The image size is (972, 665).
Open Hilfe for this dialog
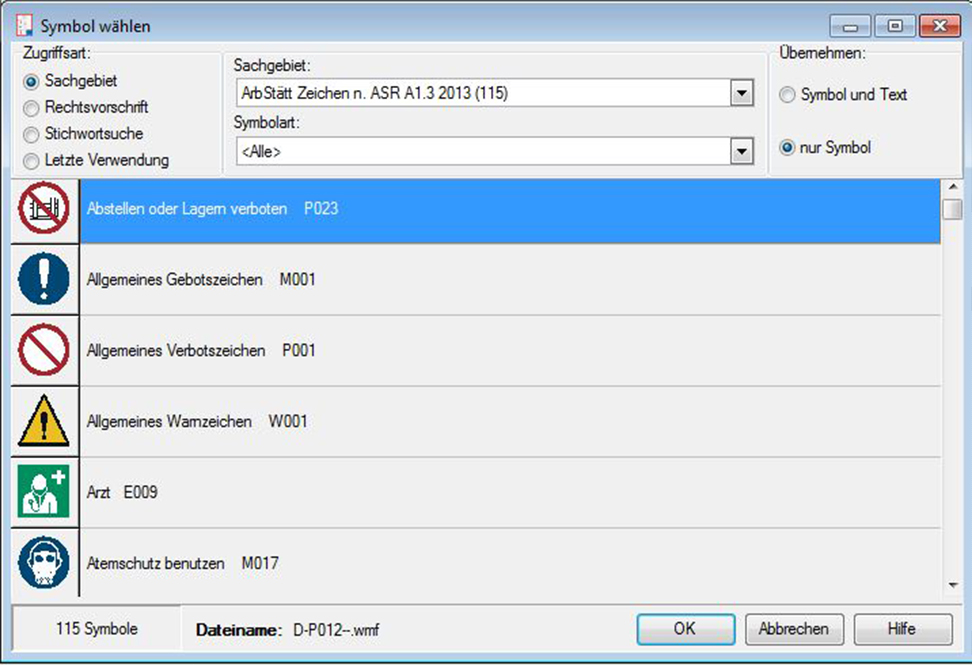click(901, 629)
